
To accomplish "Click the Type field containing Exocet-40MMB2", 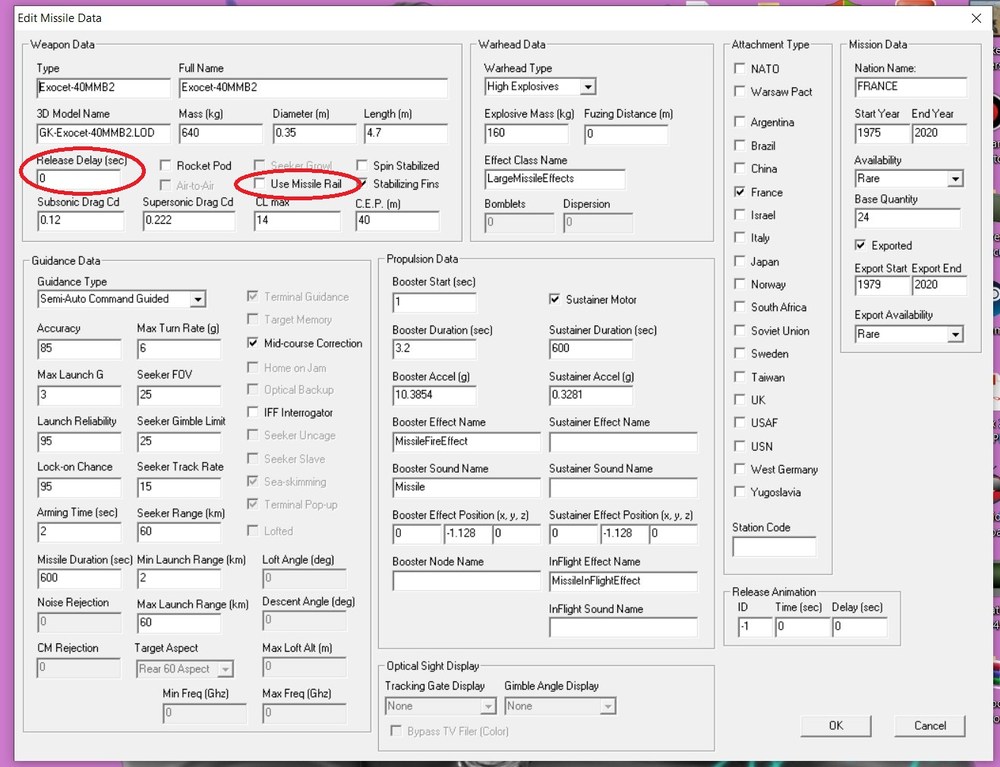I will click(x=103, y=87).
